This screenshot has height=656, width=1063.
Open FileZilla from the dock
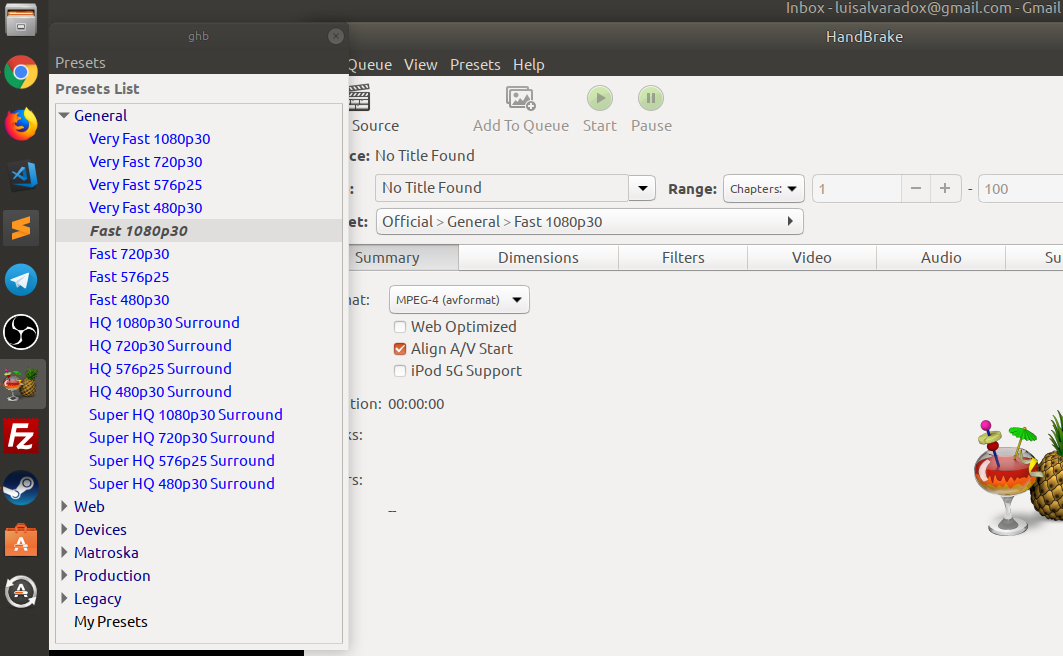21,436
